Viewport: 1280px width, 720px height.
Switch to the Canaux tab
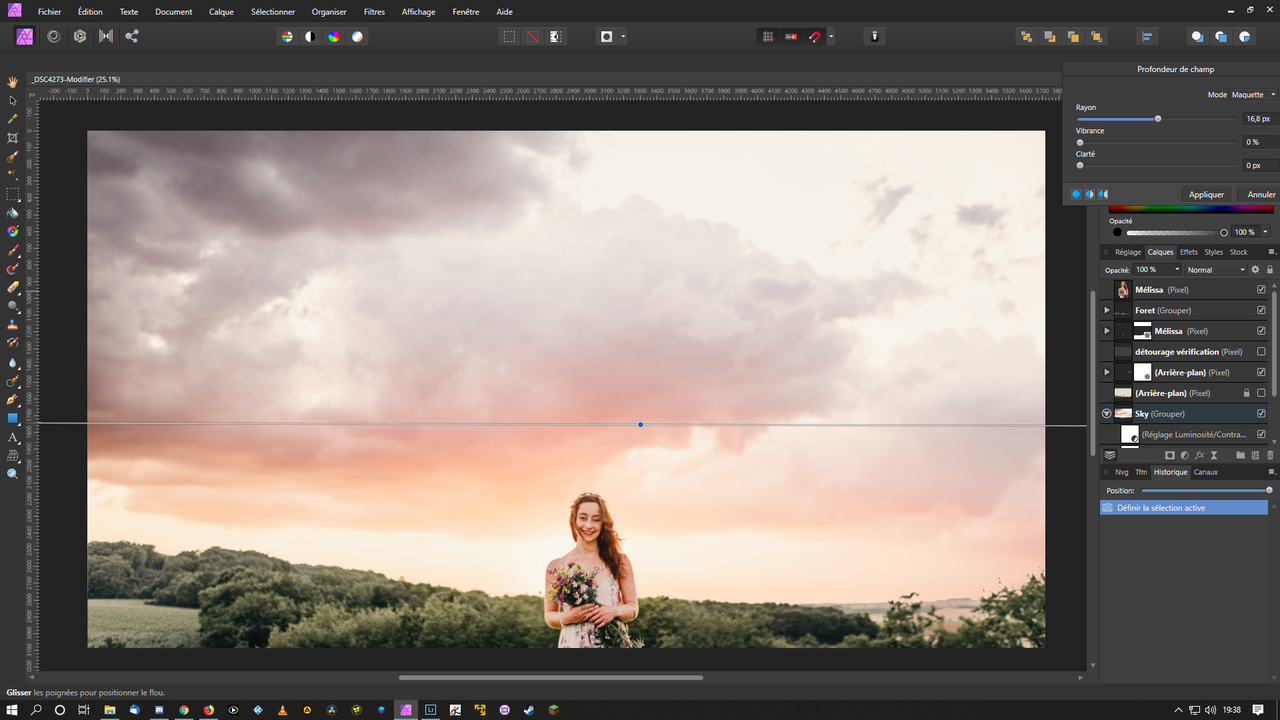click(x=1206, y=472)
